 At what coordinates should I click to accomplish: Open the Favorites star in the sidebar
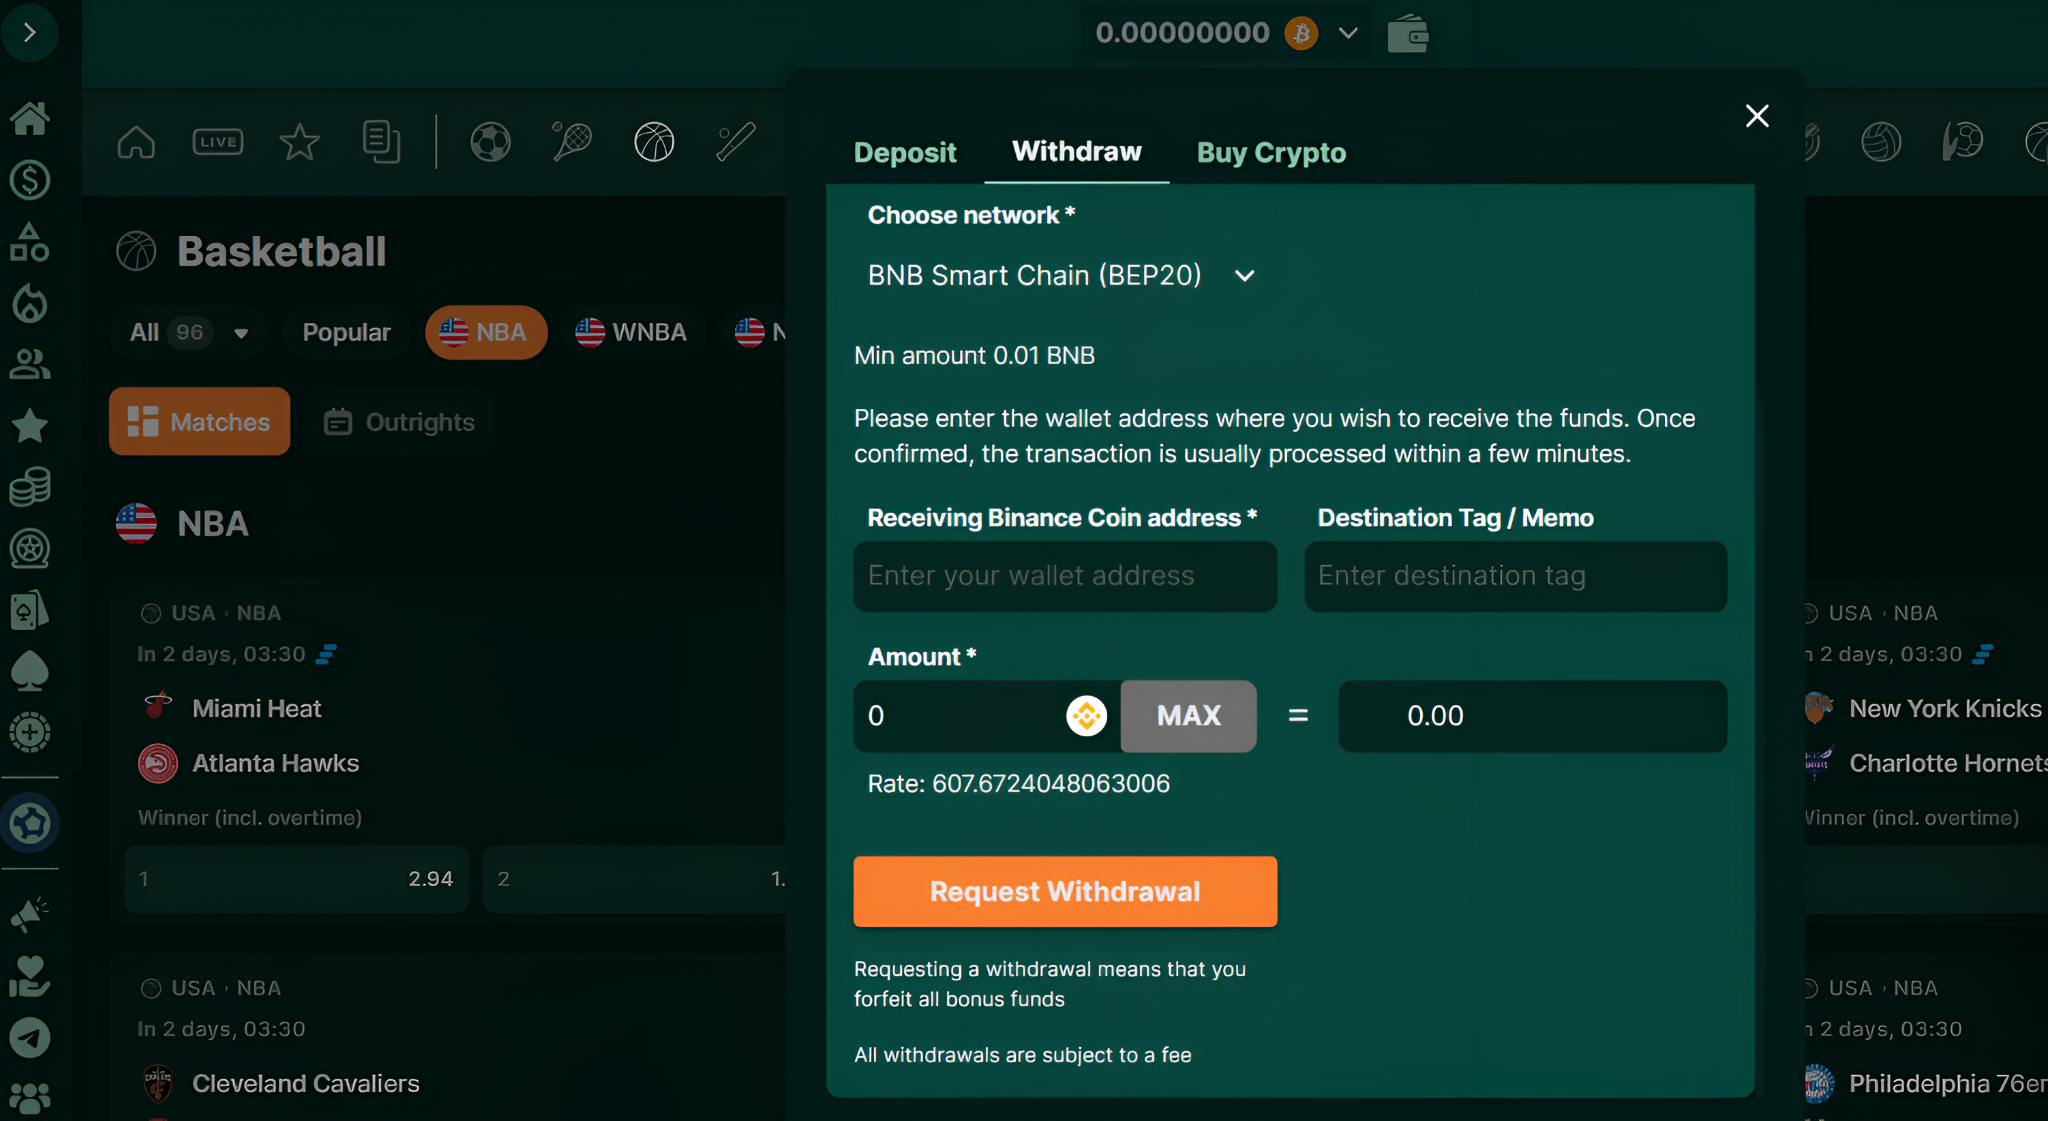click(30, 426)
